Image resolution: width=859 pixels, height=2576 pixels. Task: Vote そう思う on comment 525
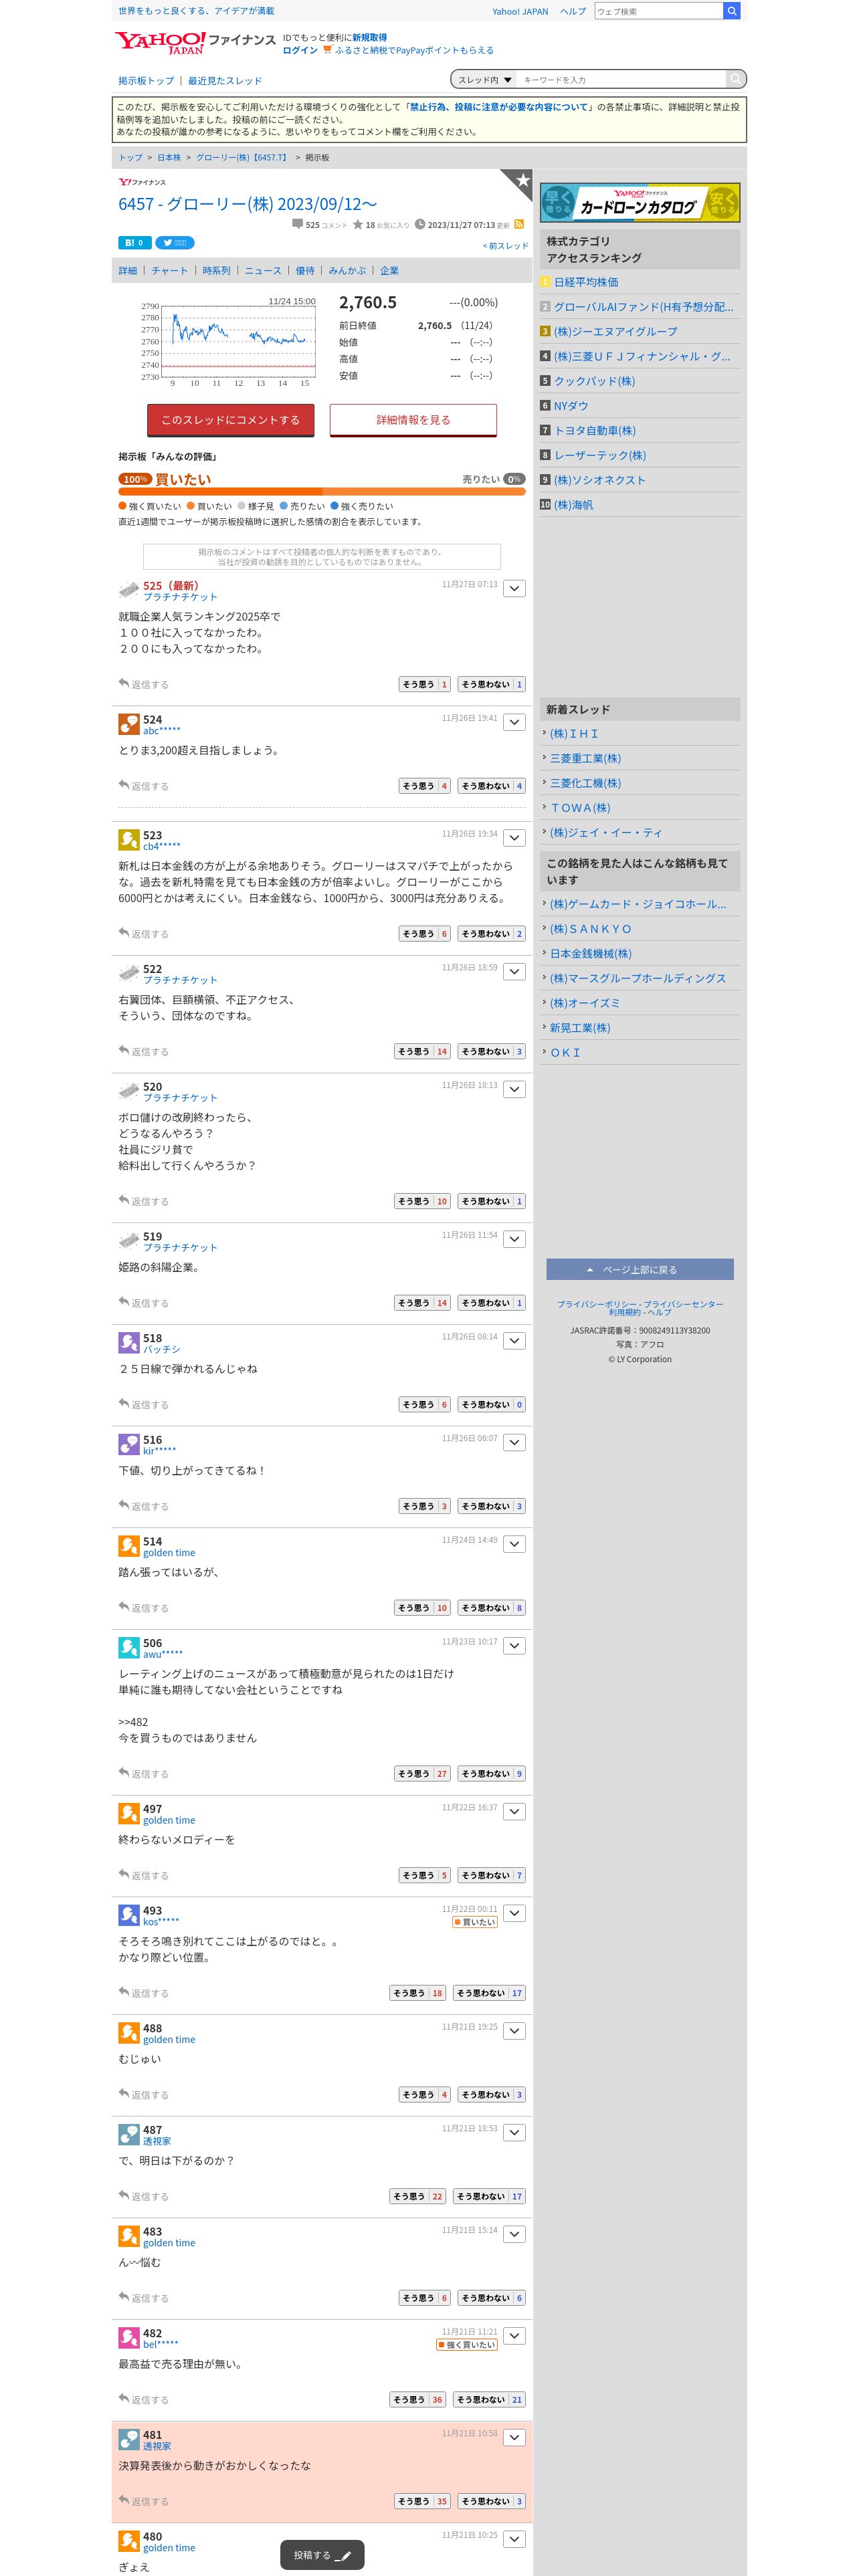[424, 684]
